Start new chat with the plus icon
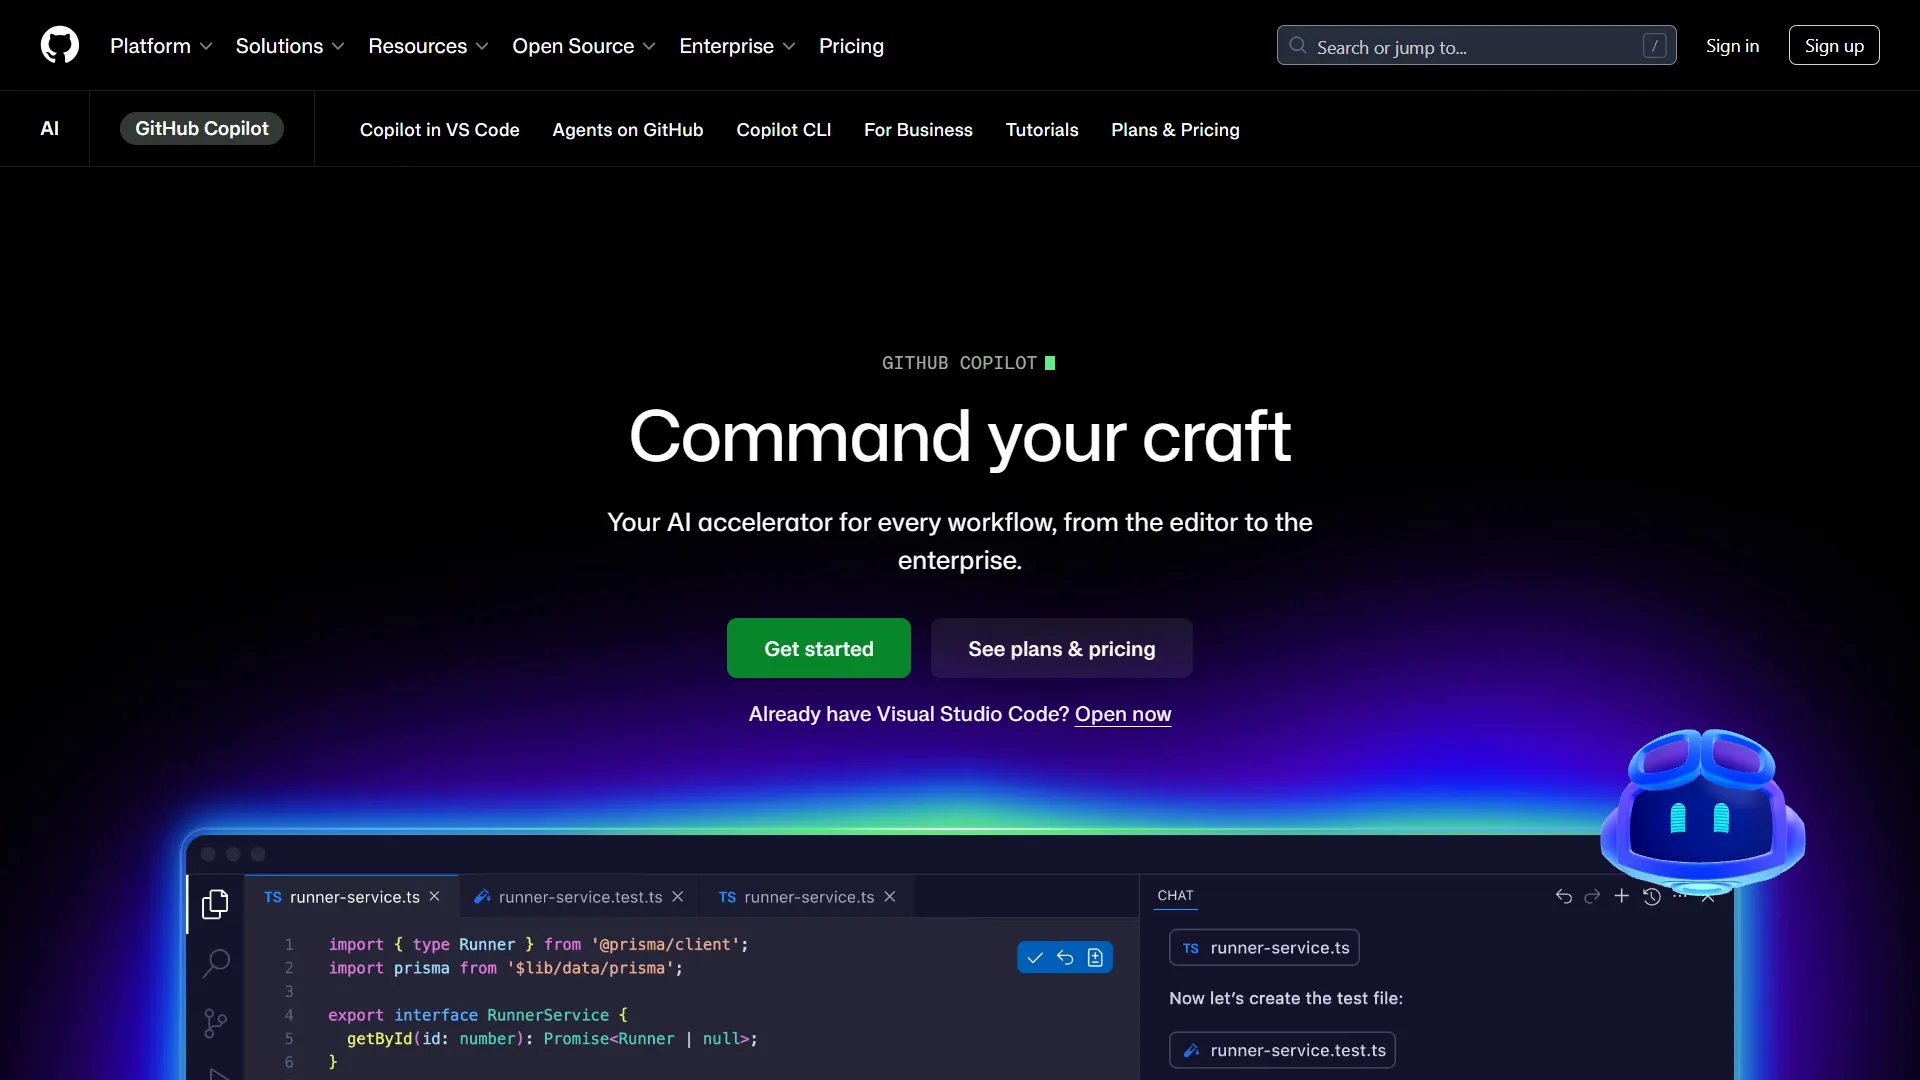1920x1080 pixels. [1622, 896]
